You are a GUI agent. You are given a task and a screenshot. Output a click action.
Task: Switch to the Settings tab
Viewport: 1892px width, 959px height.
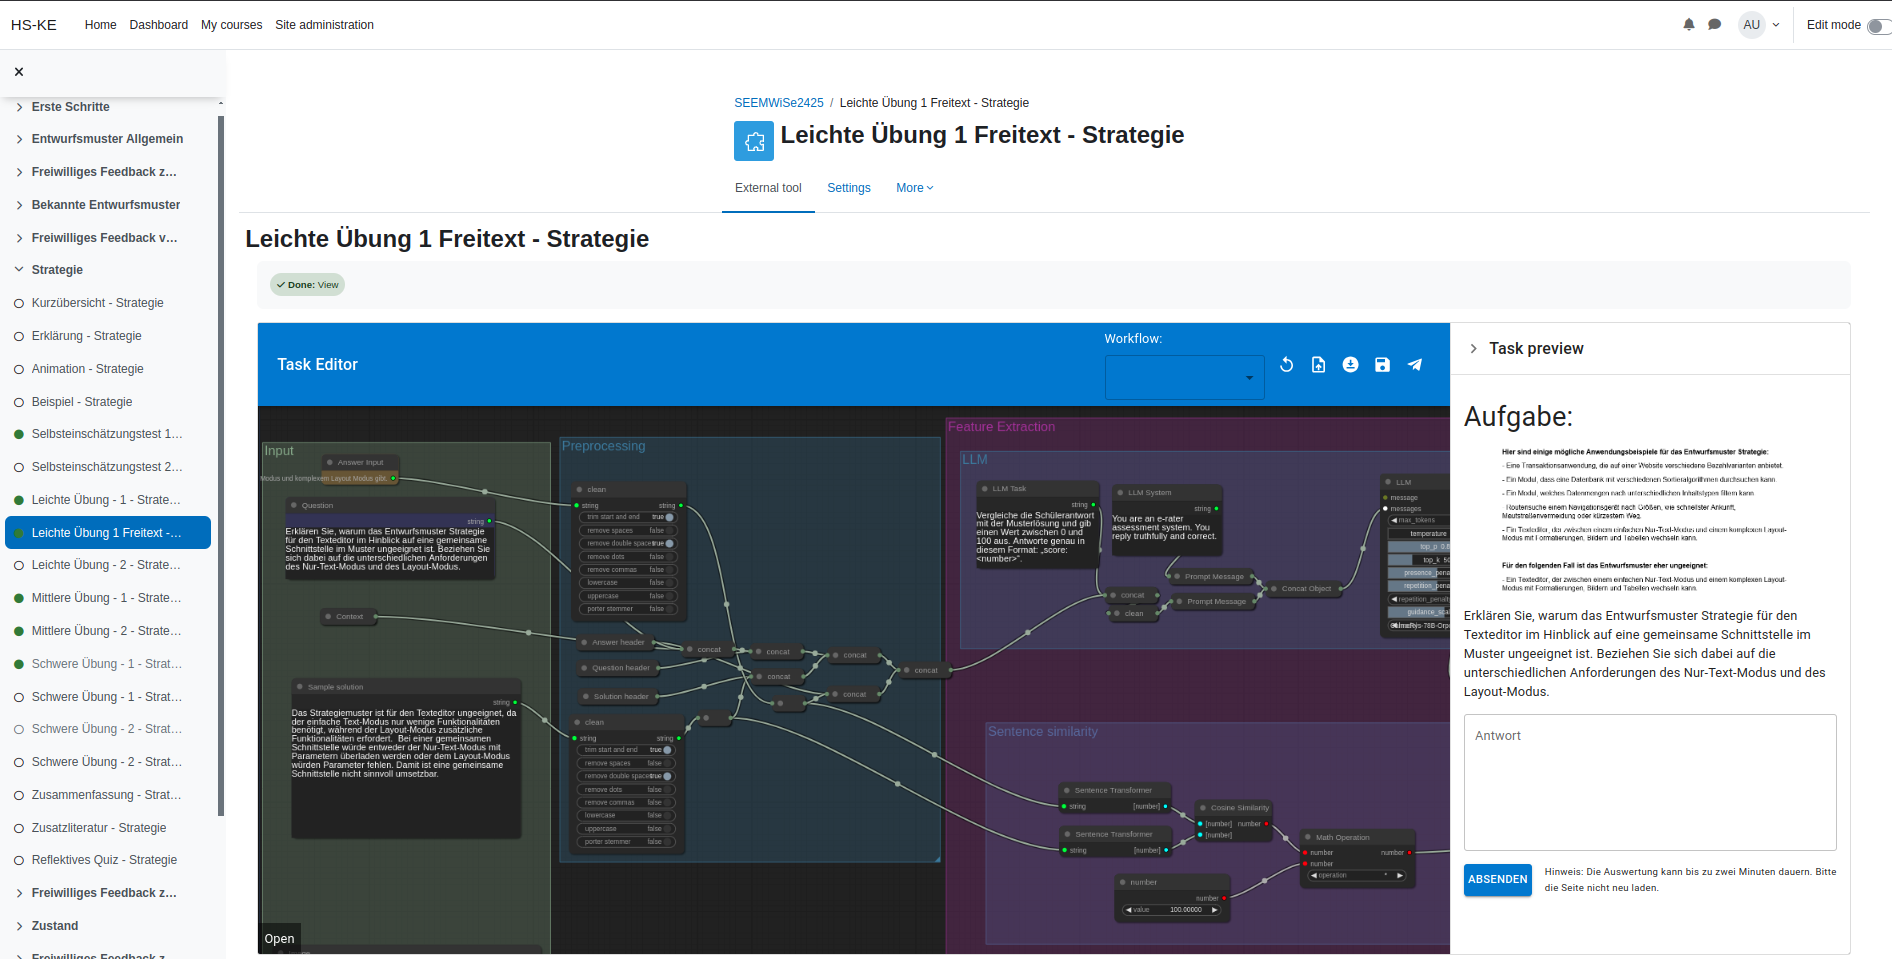pos(848,188)
